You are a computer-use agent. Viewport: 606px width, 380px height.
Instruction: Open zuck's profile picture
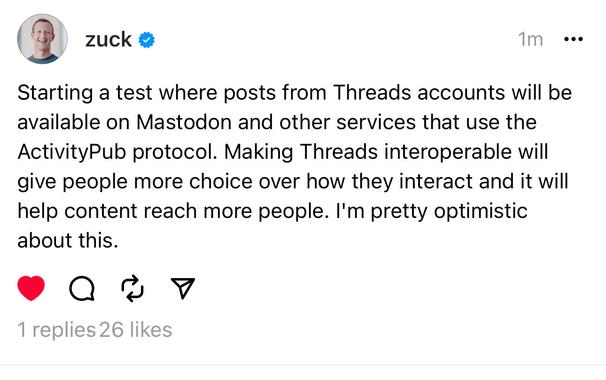pyautogui.click(x=42, y=39)
